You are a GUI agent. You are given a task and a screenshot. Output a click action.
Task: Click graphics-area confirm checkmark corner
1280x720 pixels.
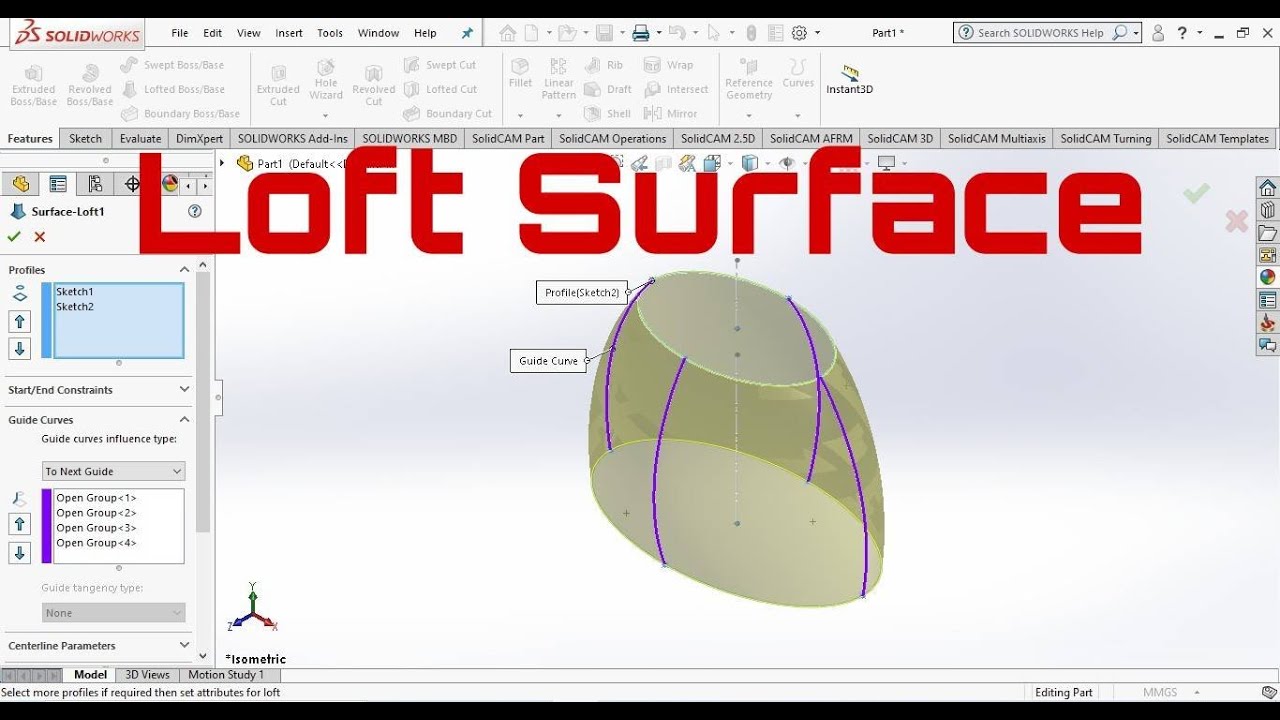(1196, 192)
